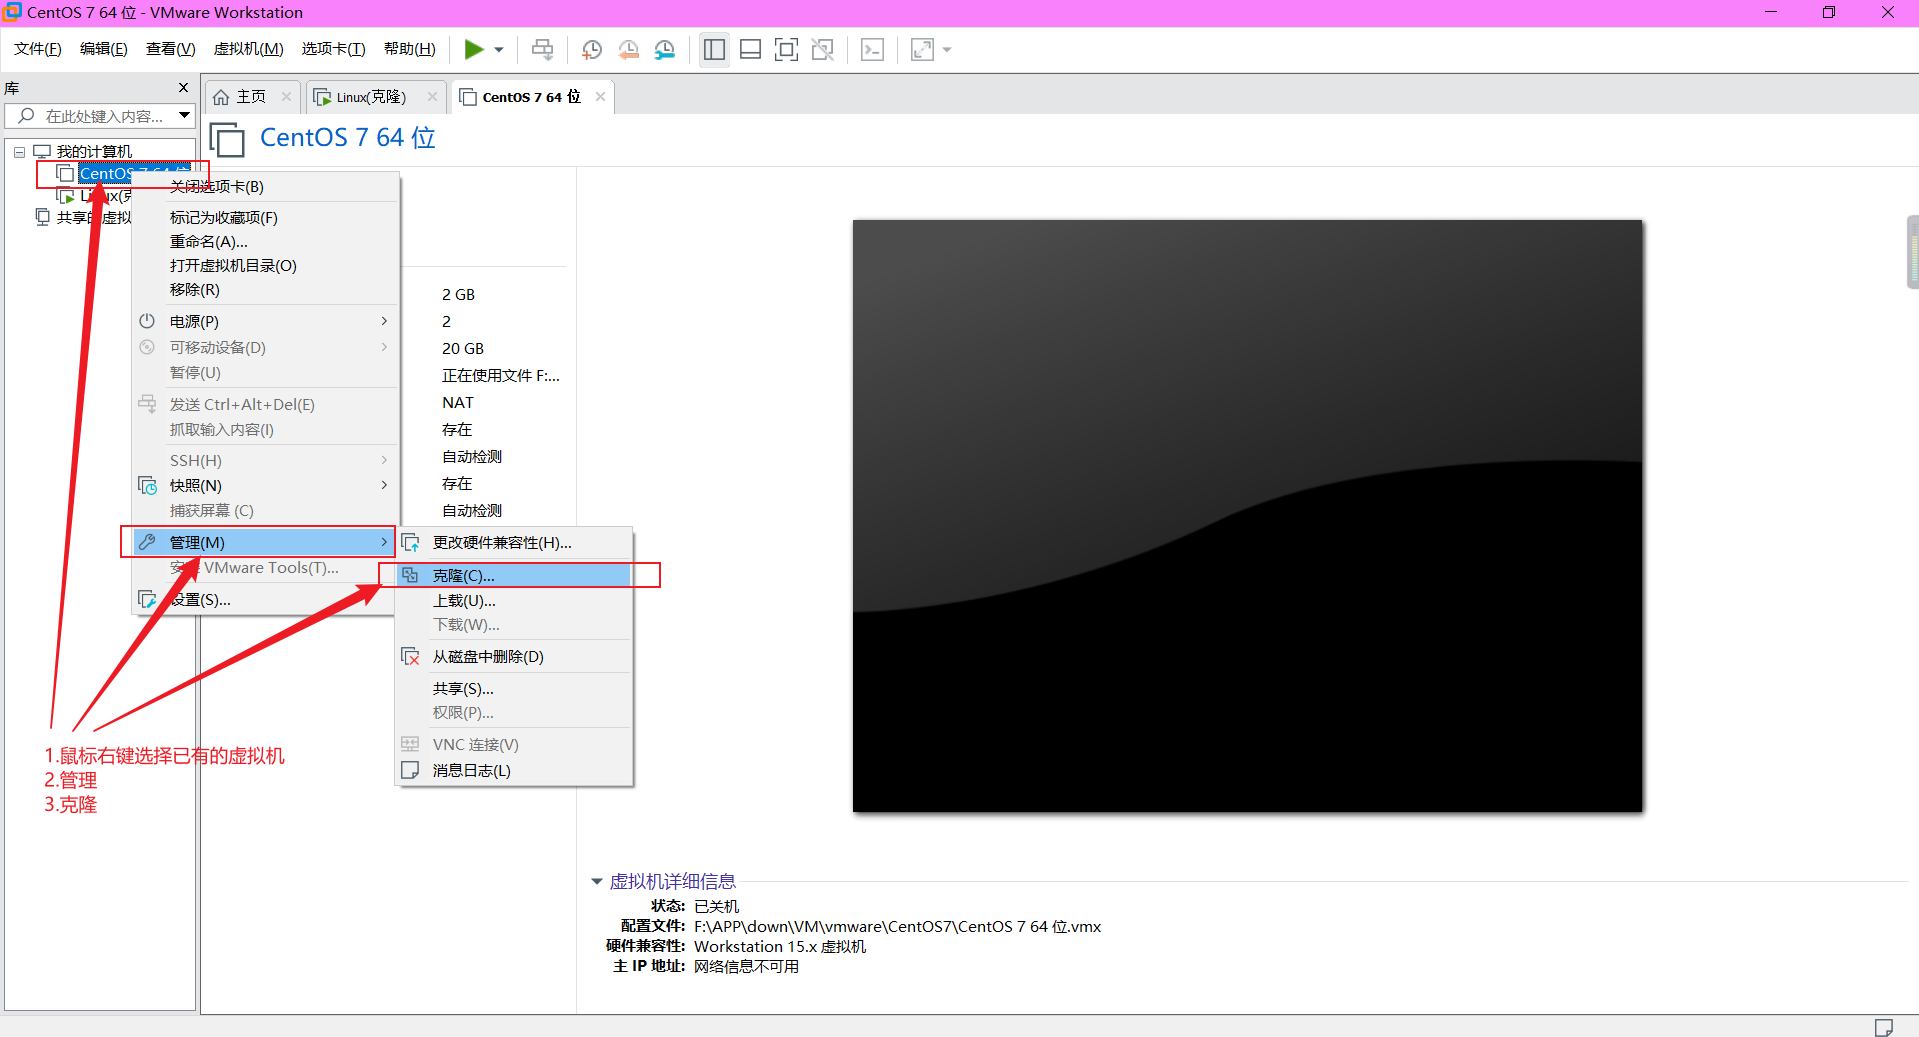Open the 查看(V) menu

170,49
